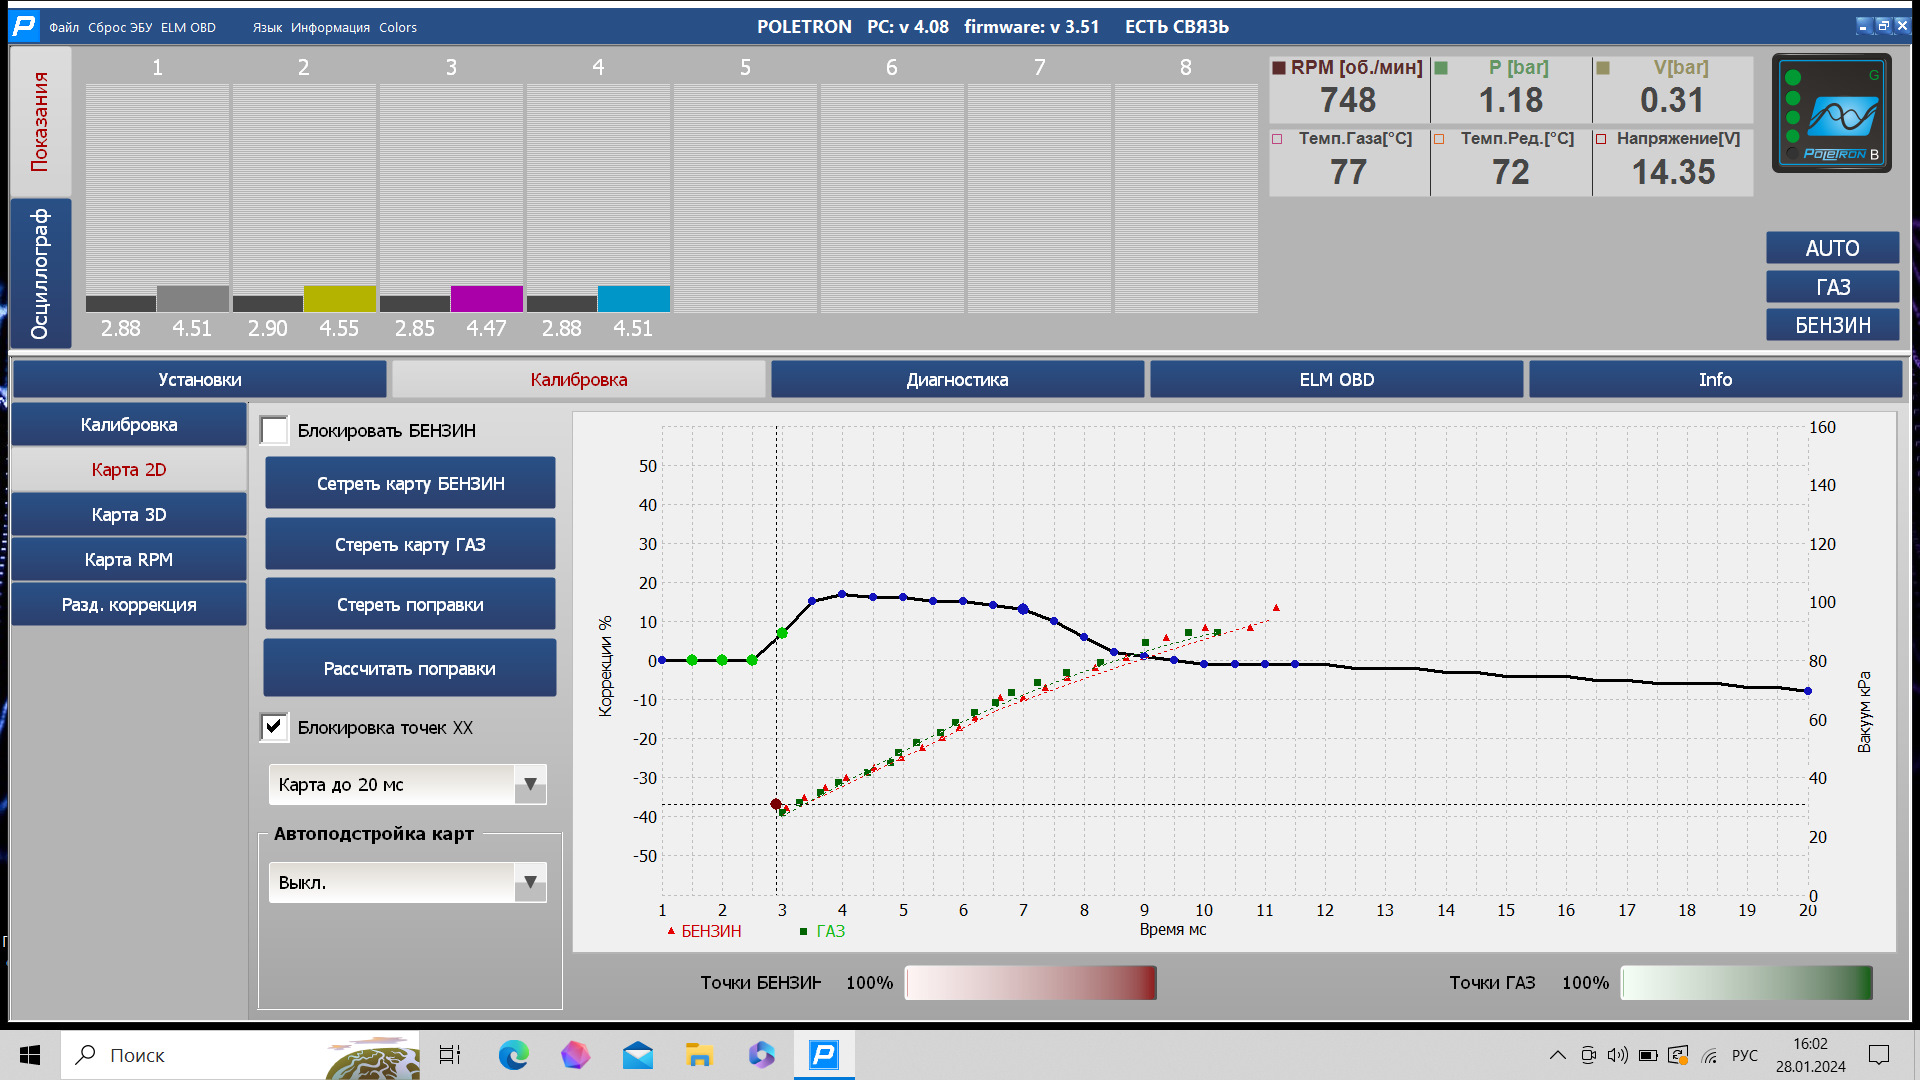Viewport: 1920px width, 1080px height.
Task: Switch to the Диагностика tab
Action: [957, 380]
